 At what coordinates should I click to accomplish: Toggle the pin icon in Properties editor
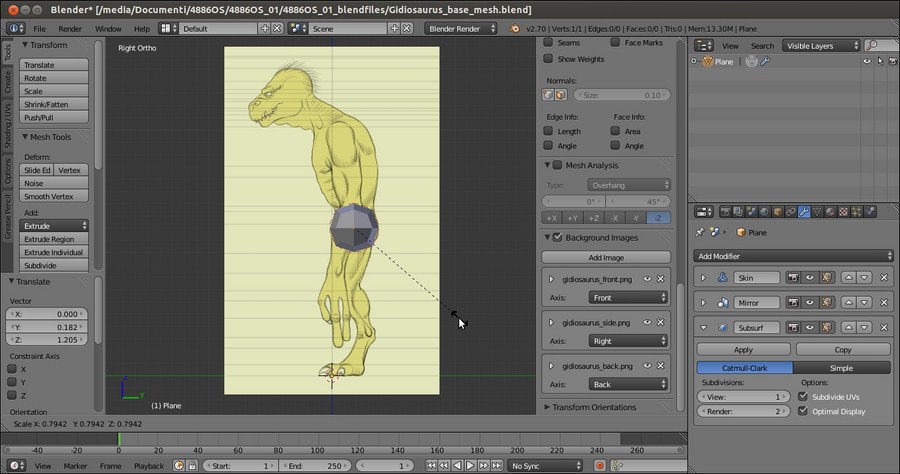pyautogui.click(x=700, y=232)
